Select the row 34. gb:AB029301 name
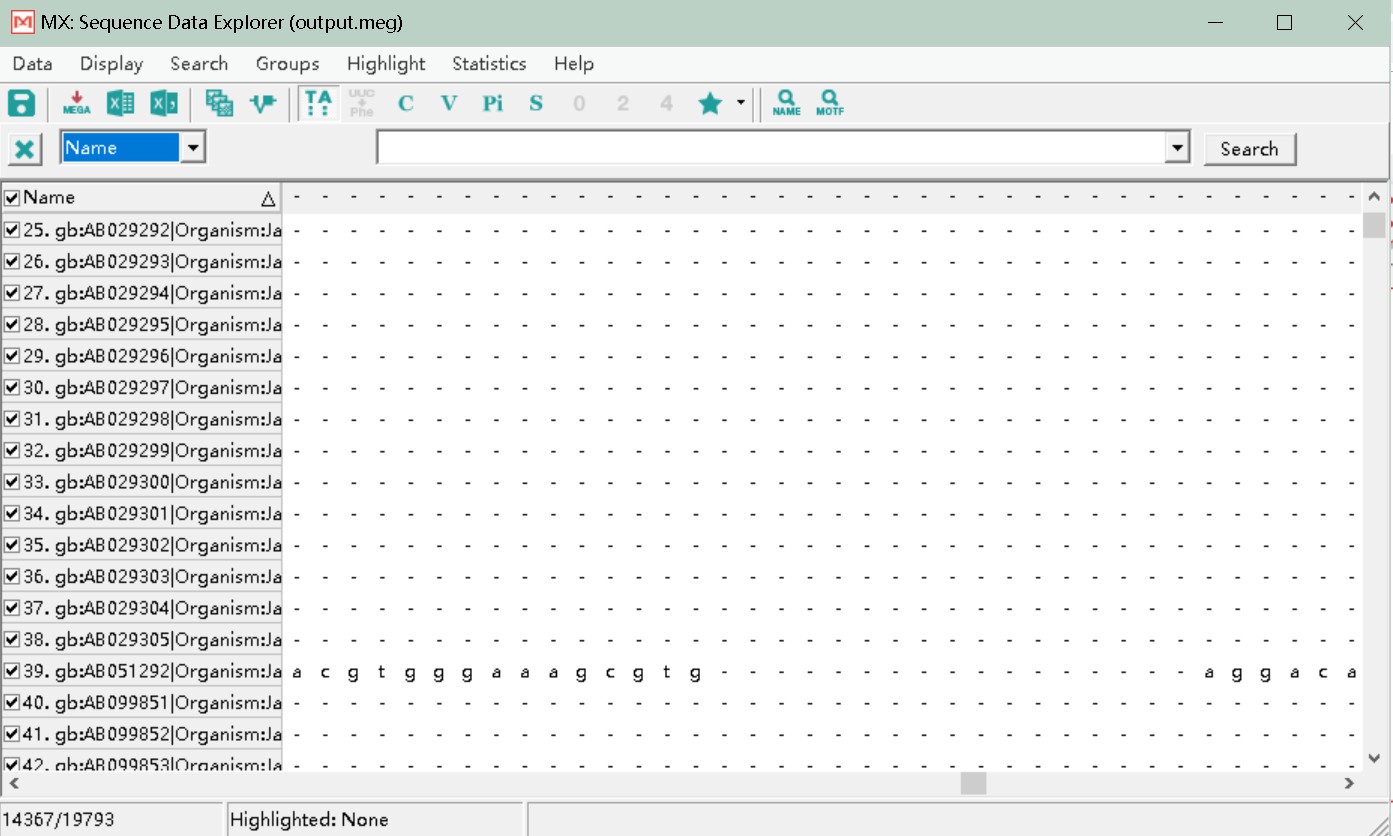The image size is (1393, 836). (x=152, y=514)
